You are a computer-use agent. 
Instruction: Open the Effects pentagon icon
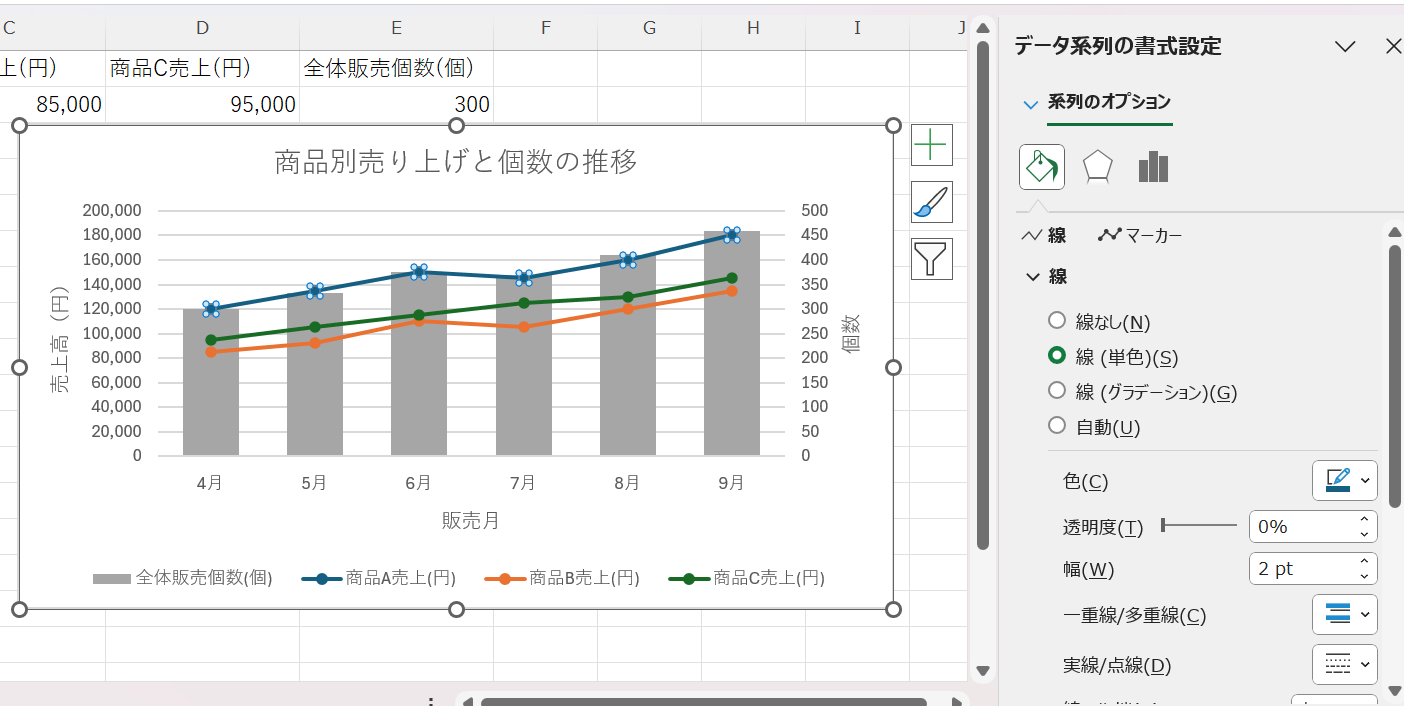(1097, 167)
